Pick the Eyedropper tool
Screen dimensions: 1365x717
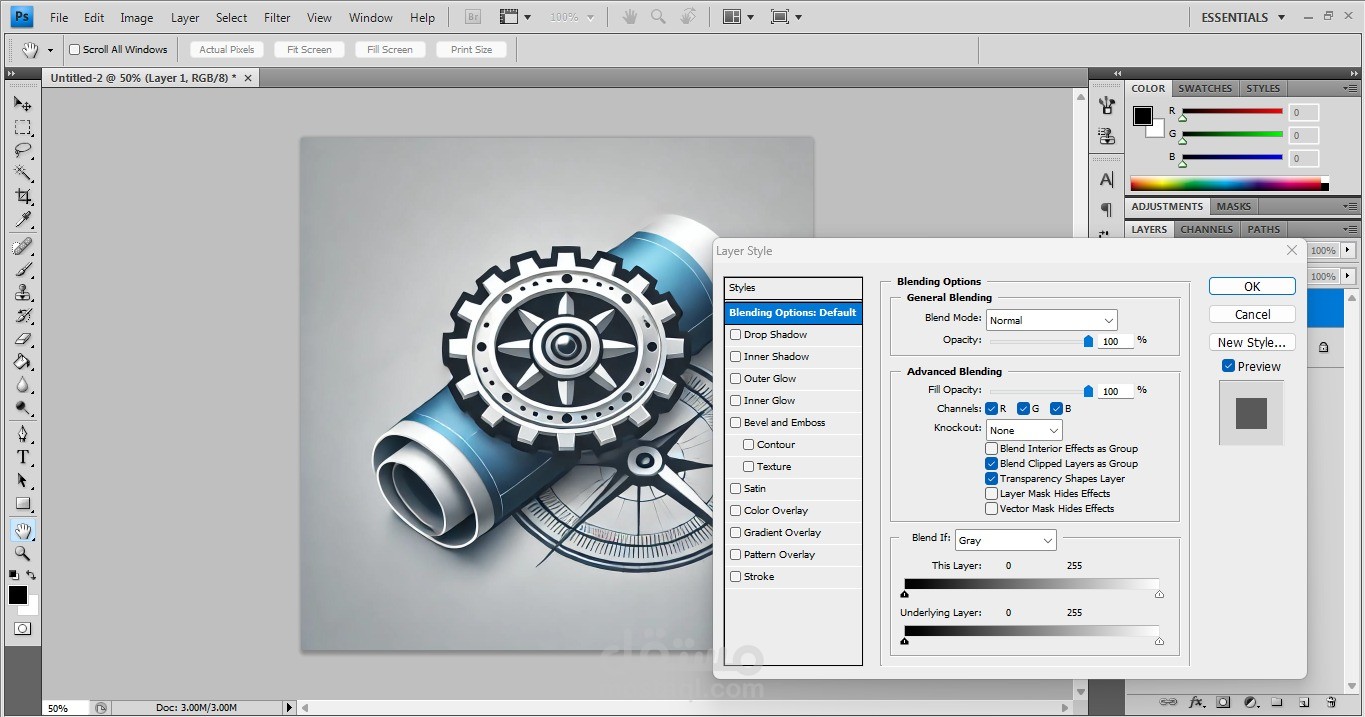[x=22, y=220]
